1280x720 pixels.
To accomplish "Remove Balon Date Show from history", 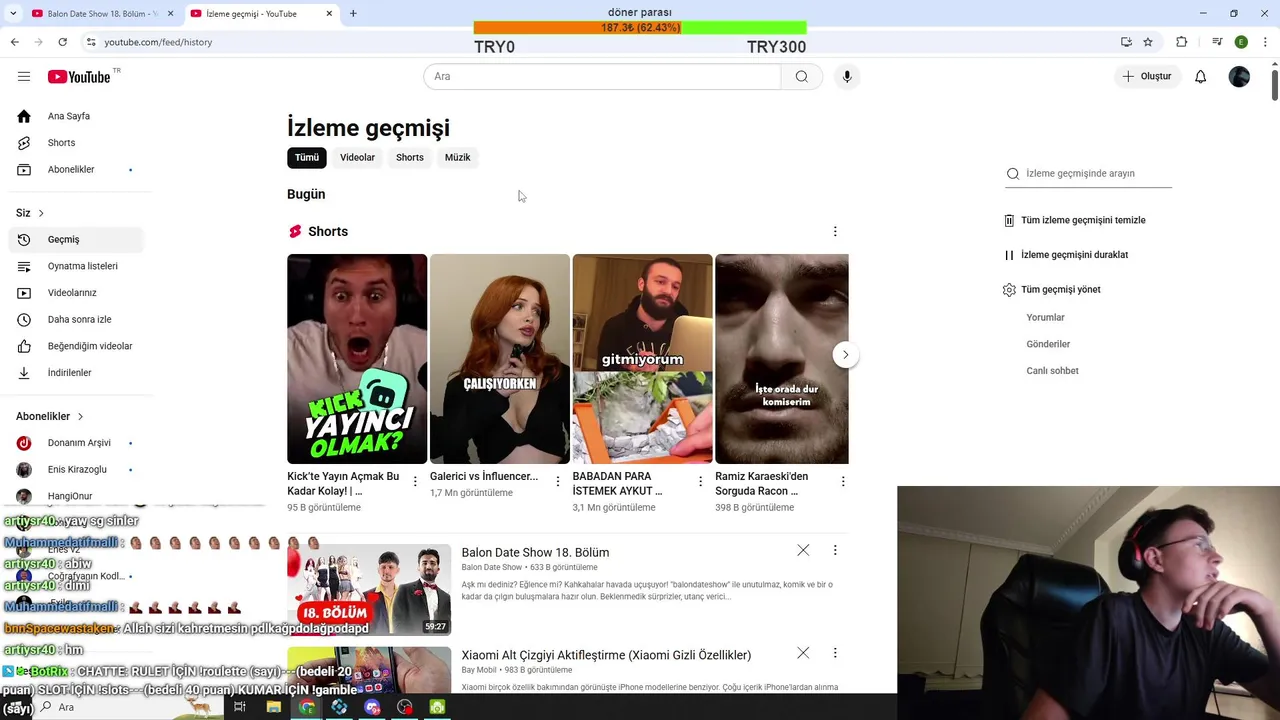I will pyautogui.click(x=803, y=551).
